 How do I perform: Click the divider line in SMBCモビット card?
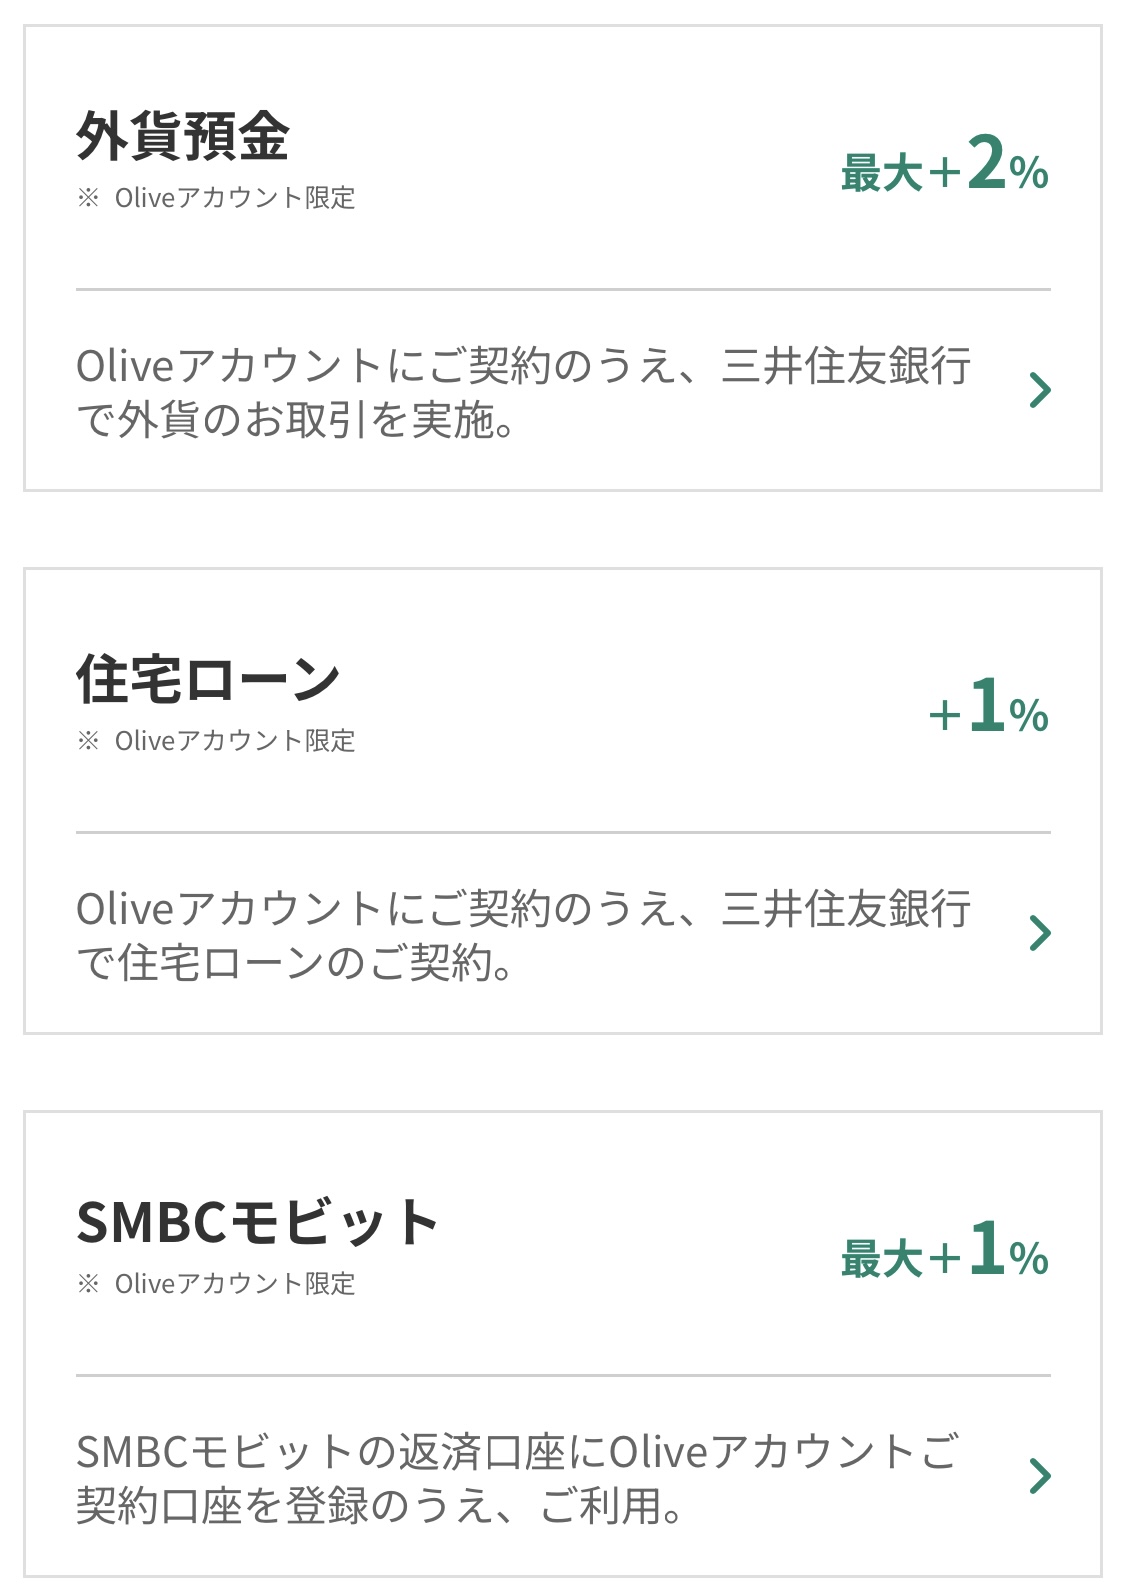pyautogui.click(x=563, y=1376)
